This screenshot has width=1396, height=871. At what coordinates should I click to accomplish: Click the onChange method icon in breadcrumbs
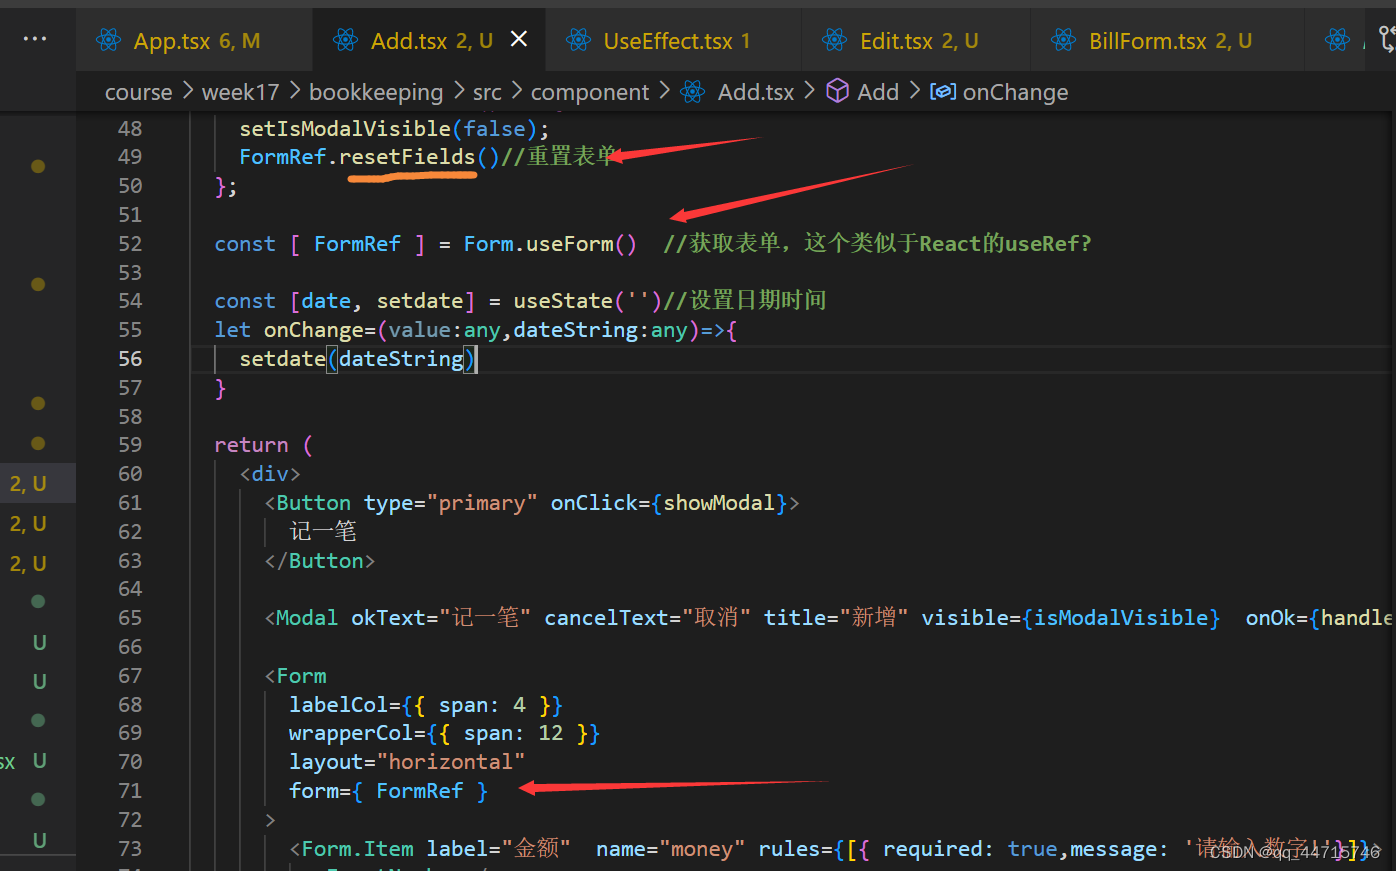tap(941, 91)
